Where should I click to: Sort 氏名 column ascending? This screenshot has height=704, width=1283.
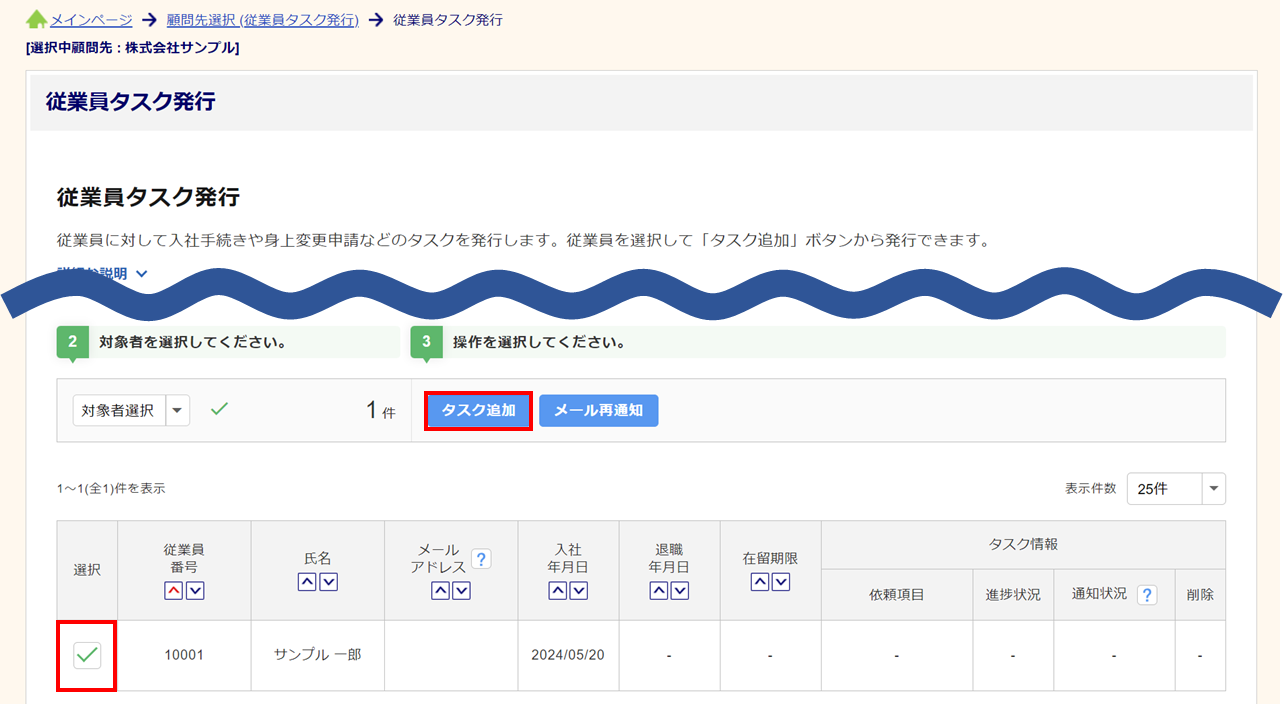point(307,582)
